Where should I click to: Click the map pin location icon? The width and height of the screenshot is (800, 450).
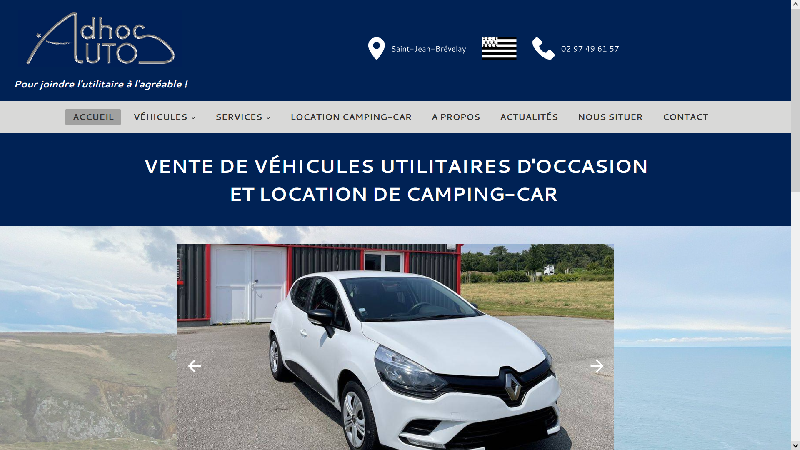(376, 48)
